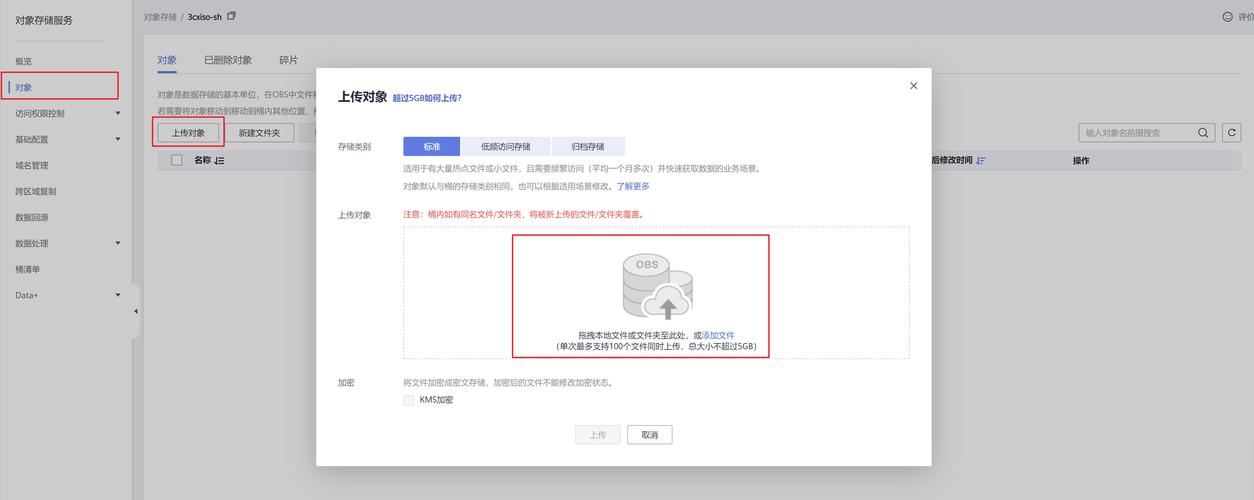Click the 上传 button in dialog
Screen dimensions: 1254x500
pos(597,435)
